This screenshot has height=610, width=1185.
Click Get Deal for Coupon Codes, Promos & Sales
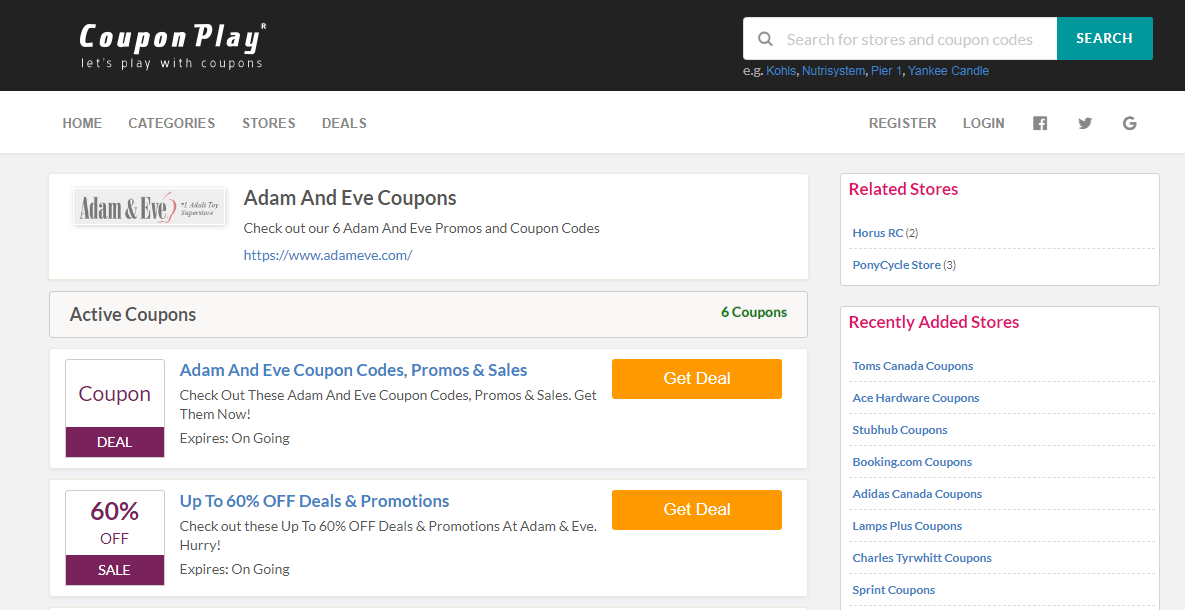(x=697, y=379)
